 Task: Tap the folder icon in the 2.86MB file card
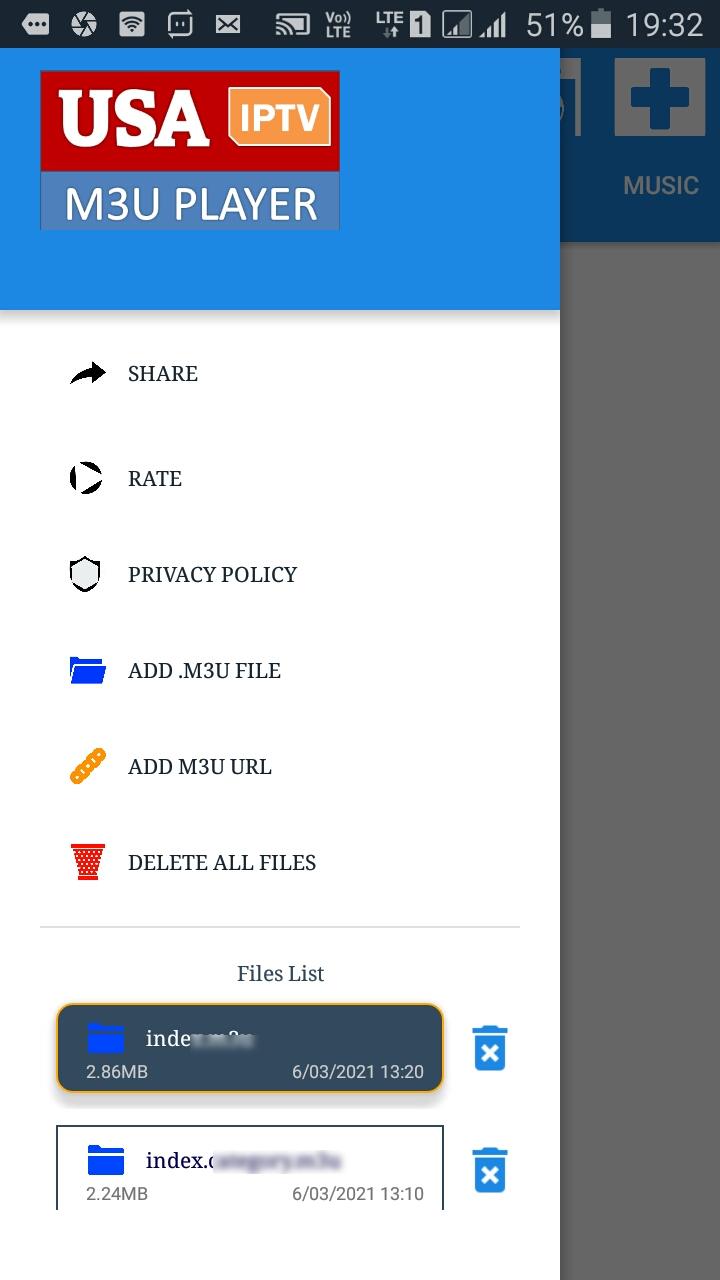coord(106,1038)
